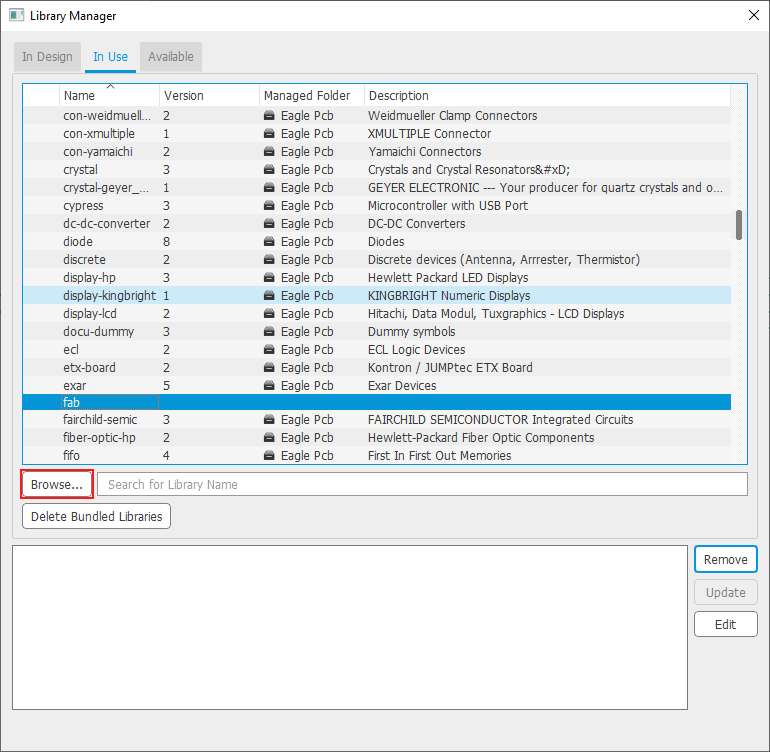Screen dimensions: 770x752
Task: Click the Browse... button
Action: 57,484
